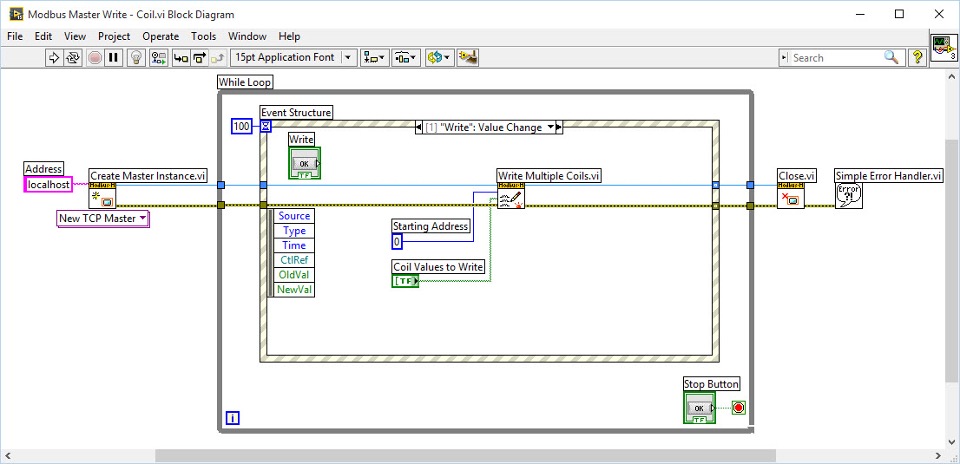Open the Tools menu
This screenshot has width=960, height=464.
point(203,36)
